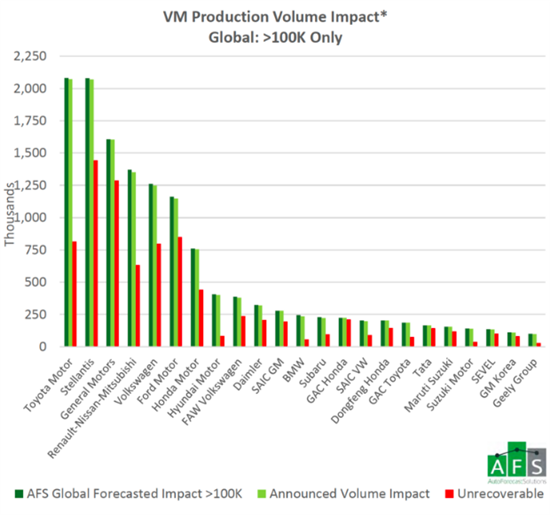Click the 'GAC Honda' axis label
Viewport: 550px width, 515px height.
[x=327, y=380]
